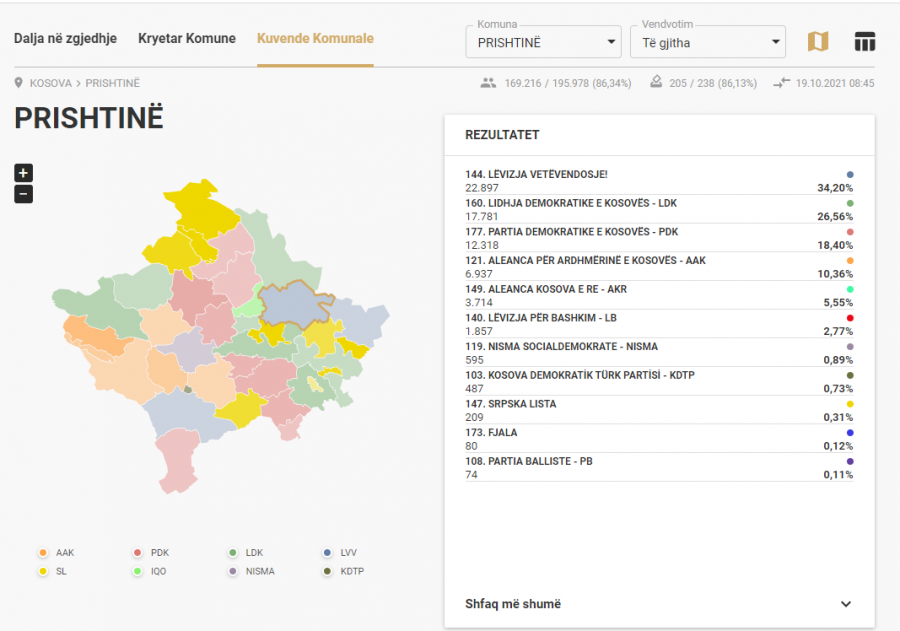Click PRISHTINË breadcrumb link
This screenshot has height=631, width=900.
click(x=112, y=83)
